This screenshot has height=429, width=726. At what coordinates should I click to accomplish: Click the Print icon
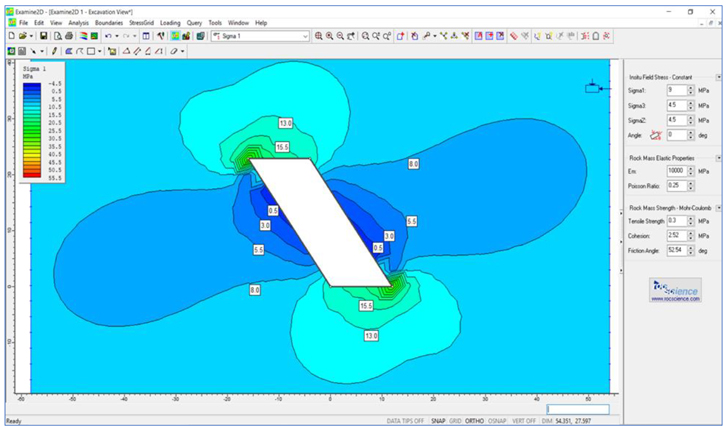(x=69, y=36)
